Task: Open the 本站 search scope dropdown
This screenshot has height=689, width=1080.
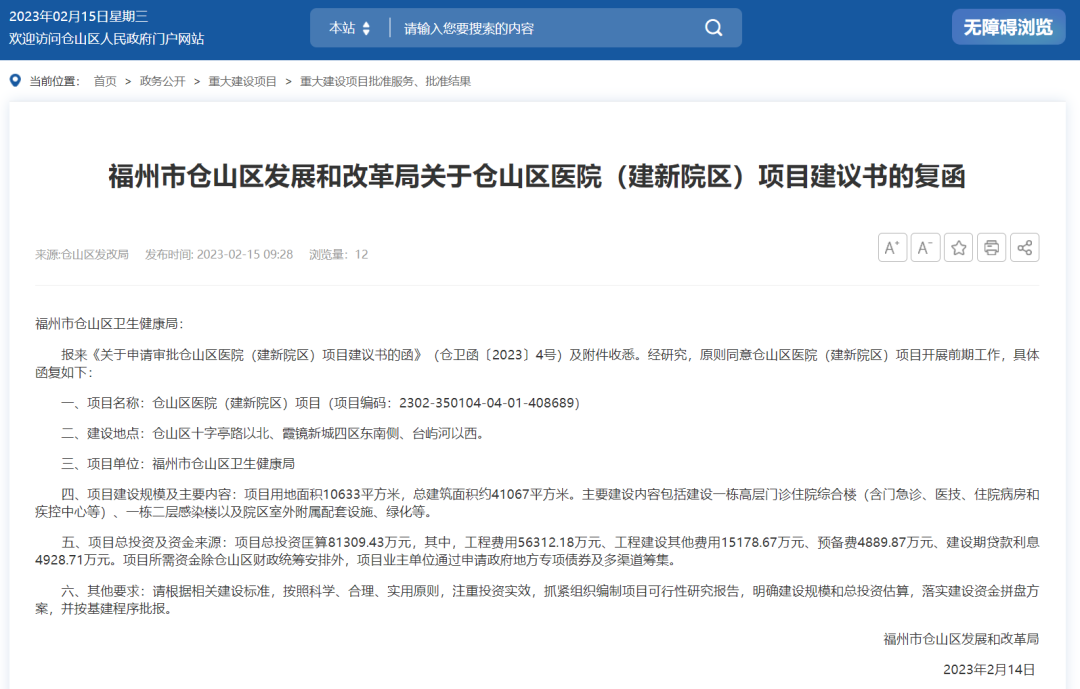Action: click(x=349, y=28)
